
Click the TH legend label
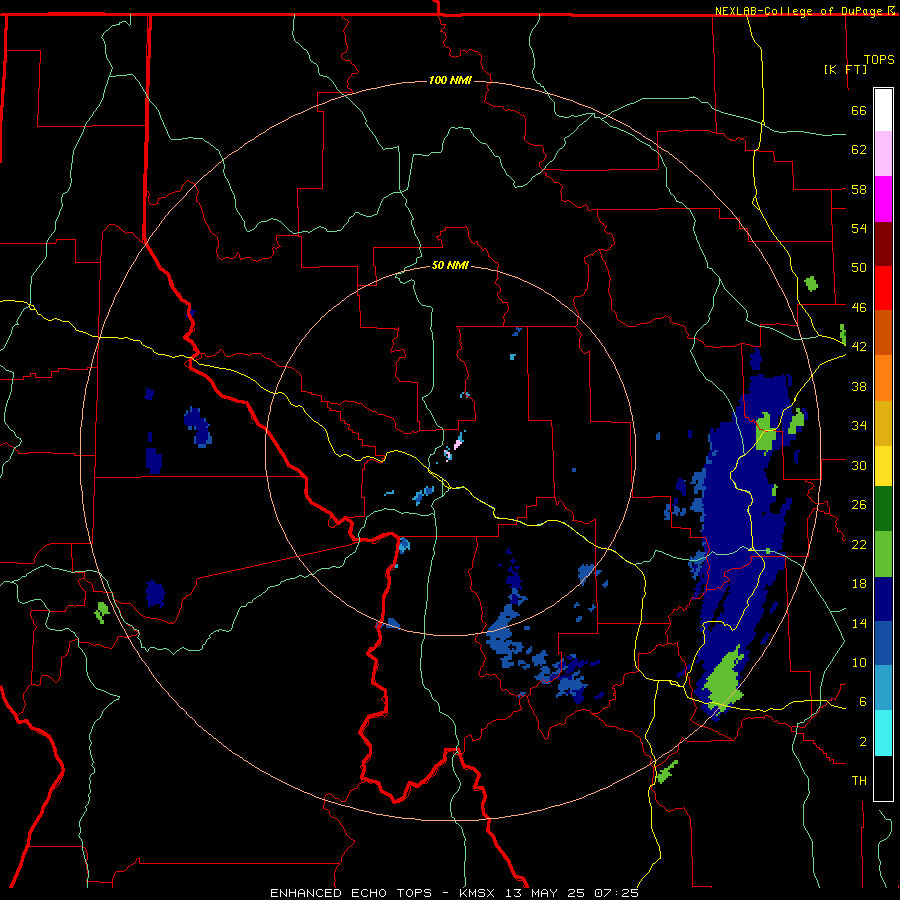click(859, 781)
